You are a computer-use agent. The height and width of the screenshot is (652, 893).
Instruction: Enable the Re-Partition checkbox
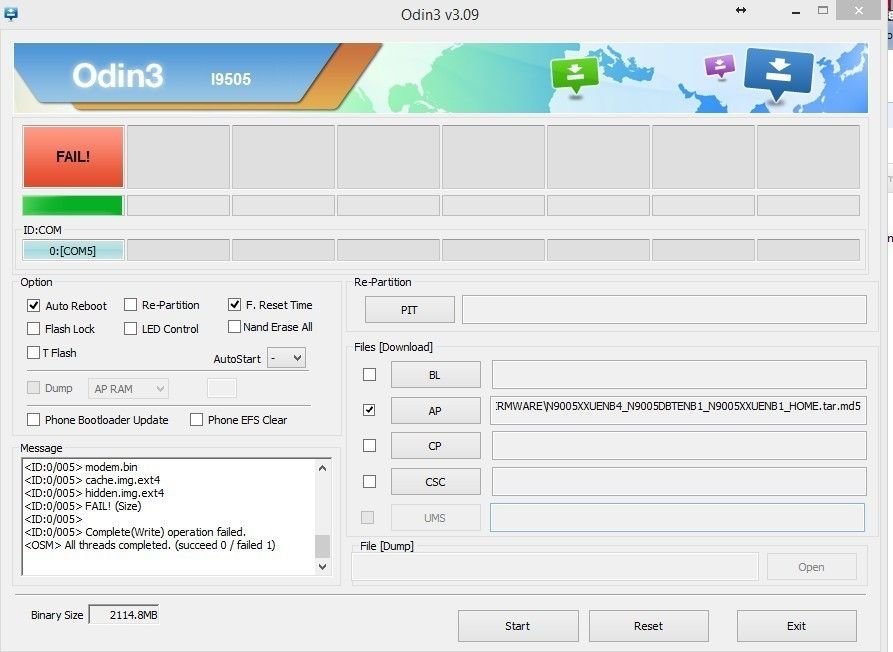click(x=130, y=305)
